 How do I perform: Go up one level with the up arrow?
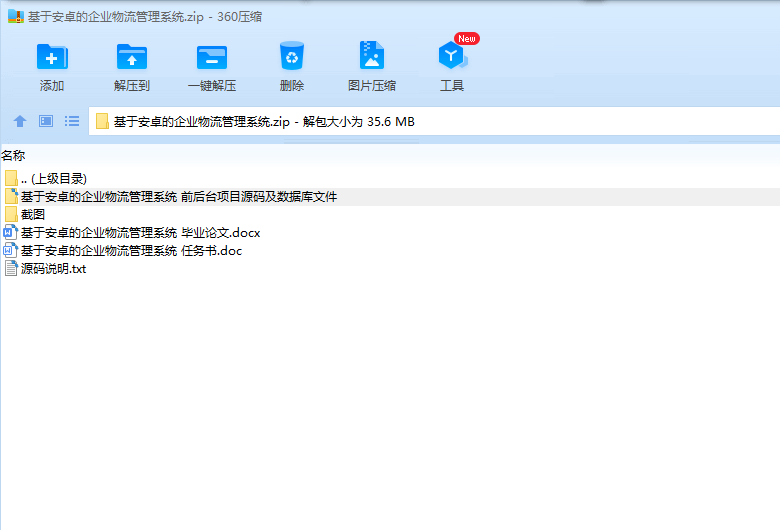click(x=20, y=121)
